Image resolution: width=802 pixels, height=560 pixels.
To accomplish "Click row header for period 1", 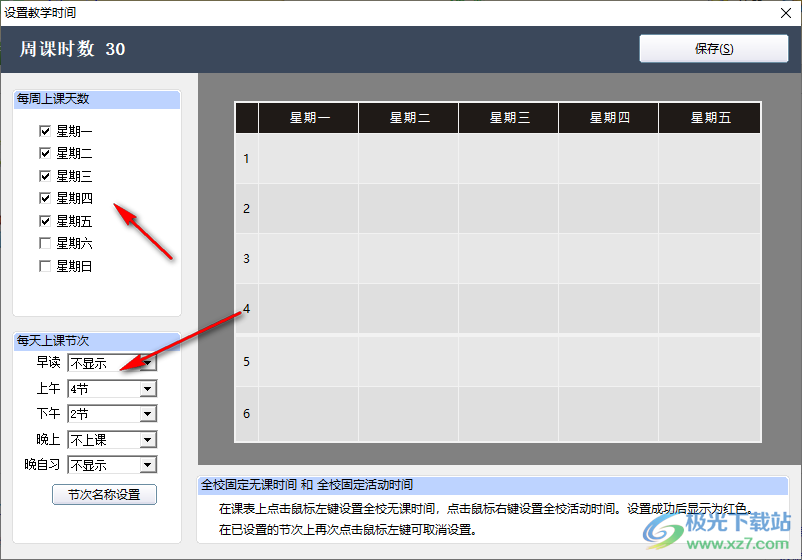I will (x=247, y=159).
